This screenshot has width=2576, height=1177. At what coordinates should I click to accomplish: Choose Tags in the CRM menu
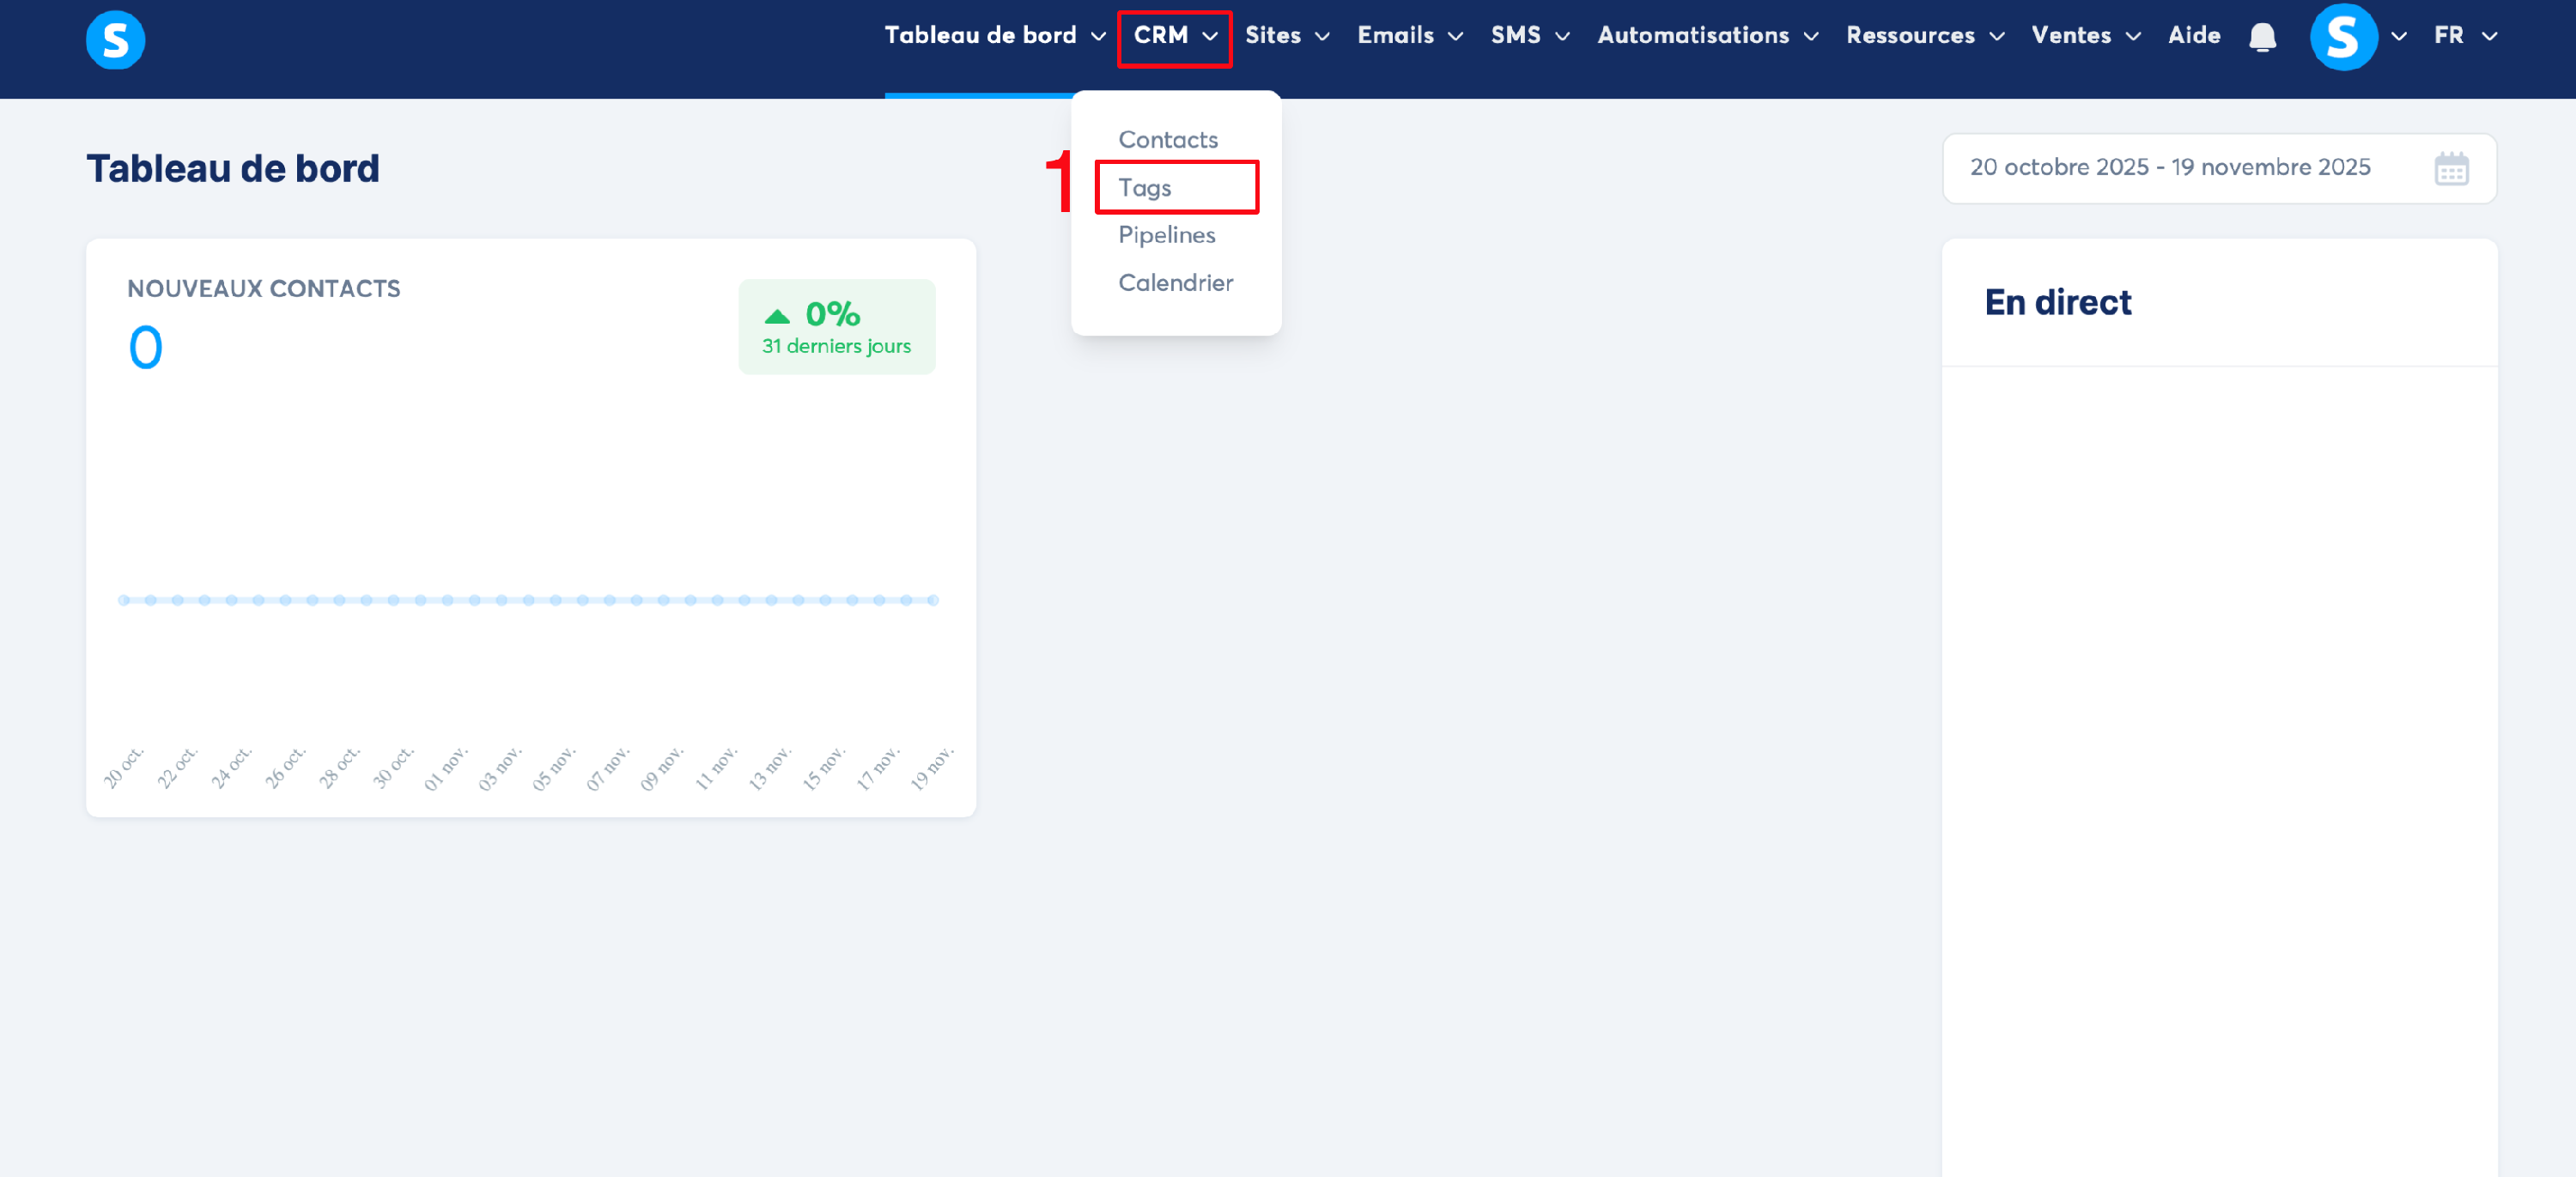tap(1144, 187)
